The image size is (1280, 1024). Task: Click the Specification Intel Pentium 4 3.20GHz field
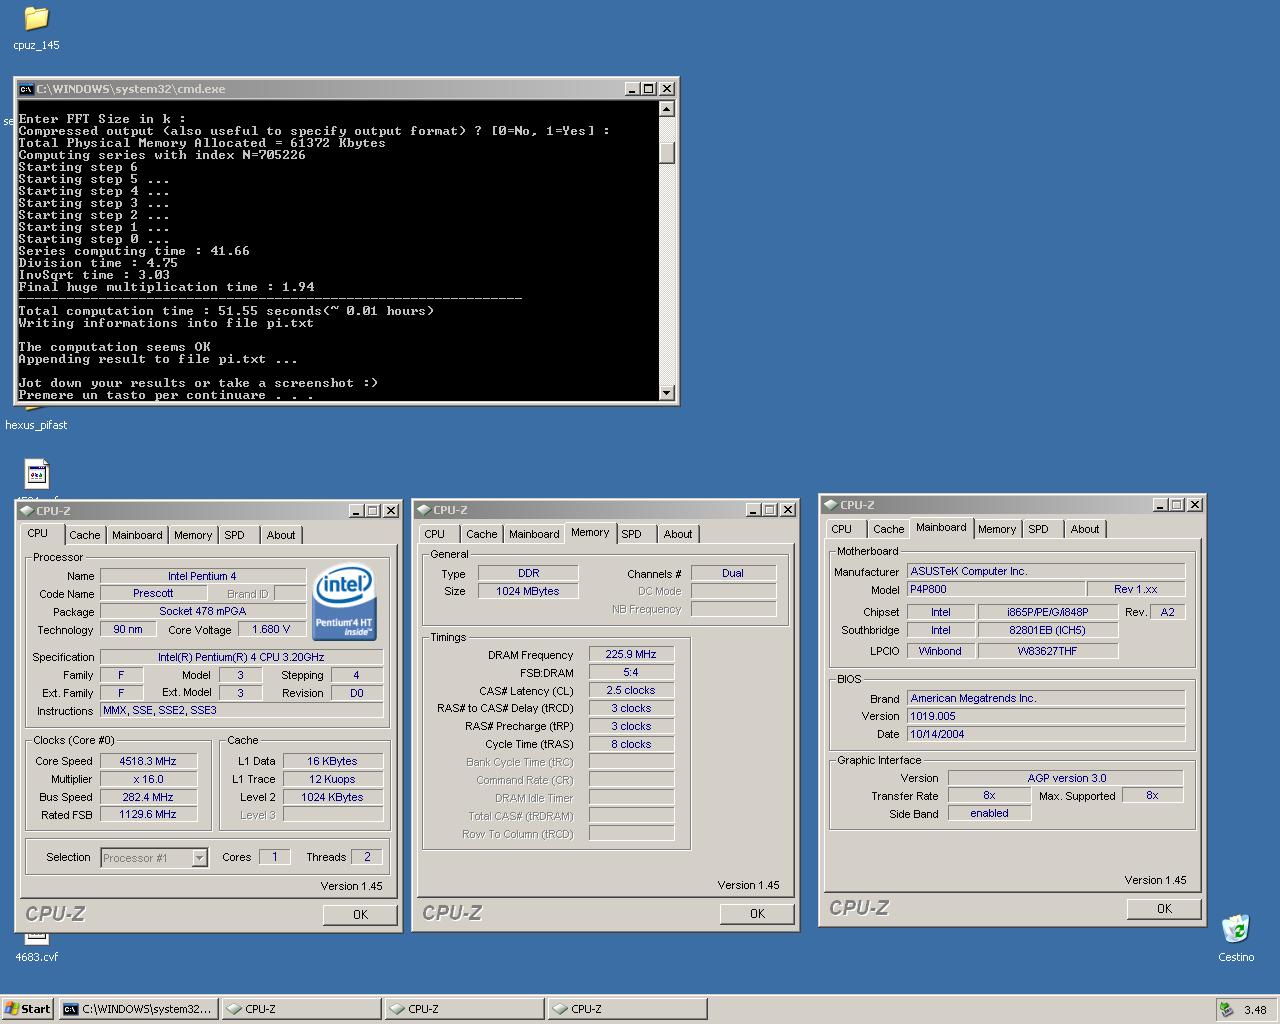pyautogui.click(x=241, y=657)
